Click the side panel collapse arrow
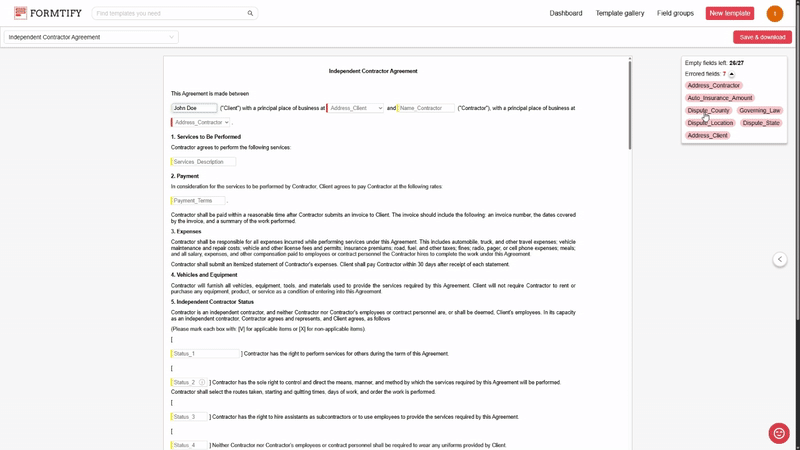This screenshot has height=450, width=800. [780, 260]
